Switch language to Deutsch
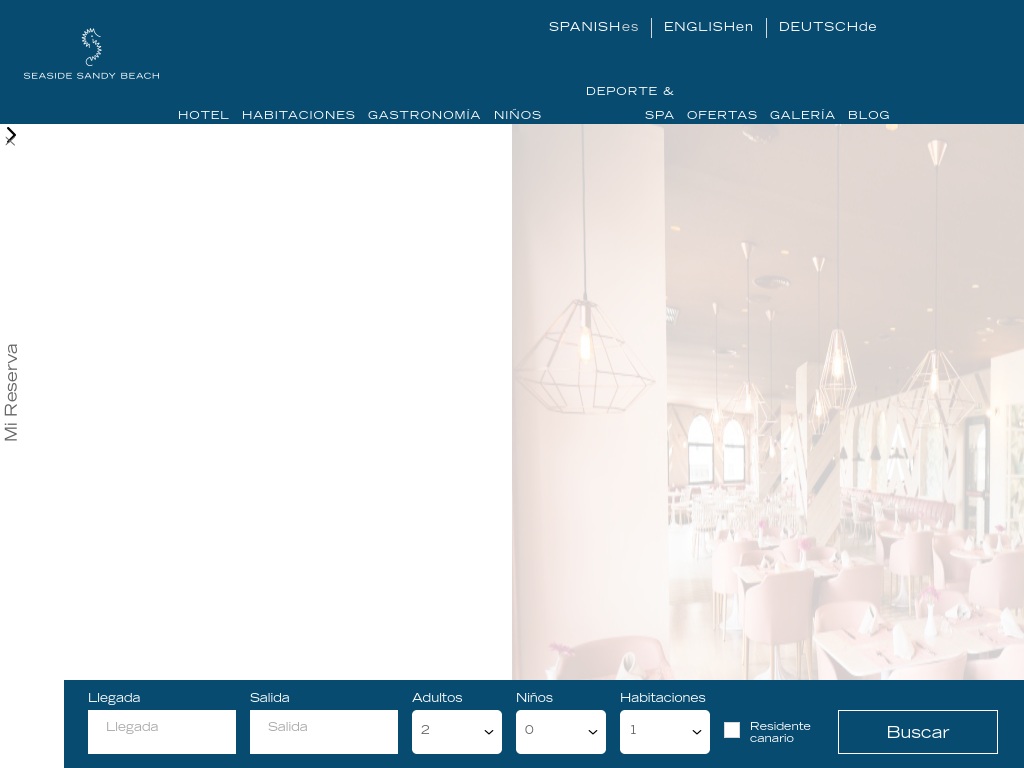 click(827, 27)
